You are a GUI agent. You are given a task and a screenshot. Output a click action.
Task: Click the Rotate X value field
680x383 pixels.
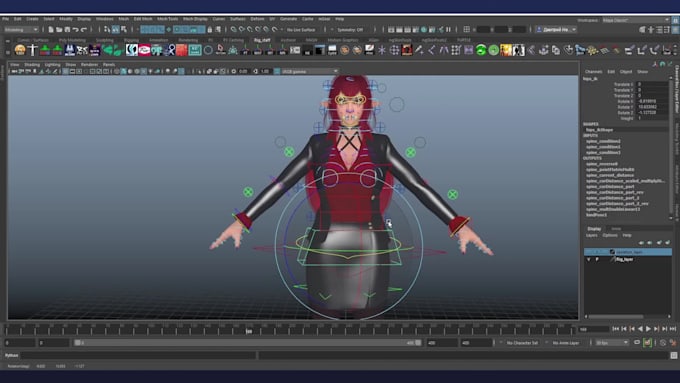pos(652,101)
